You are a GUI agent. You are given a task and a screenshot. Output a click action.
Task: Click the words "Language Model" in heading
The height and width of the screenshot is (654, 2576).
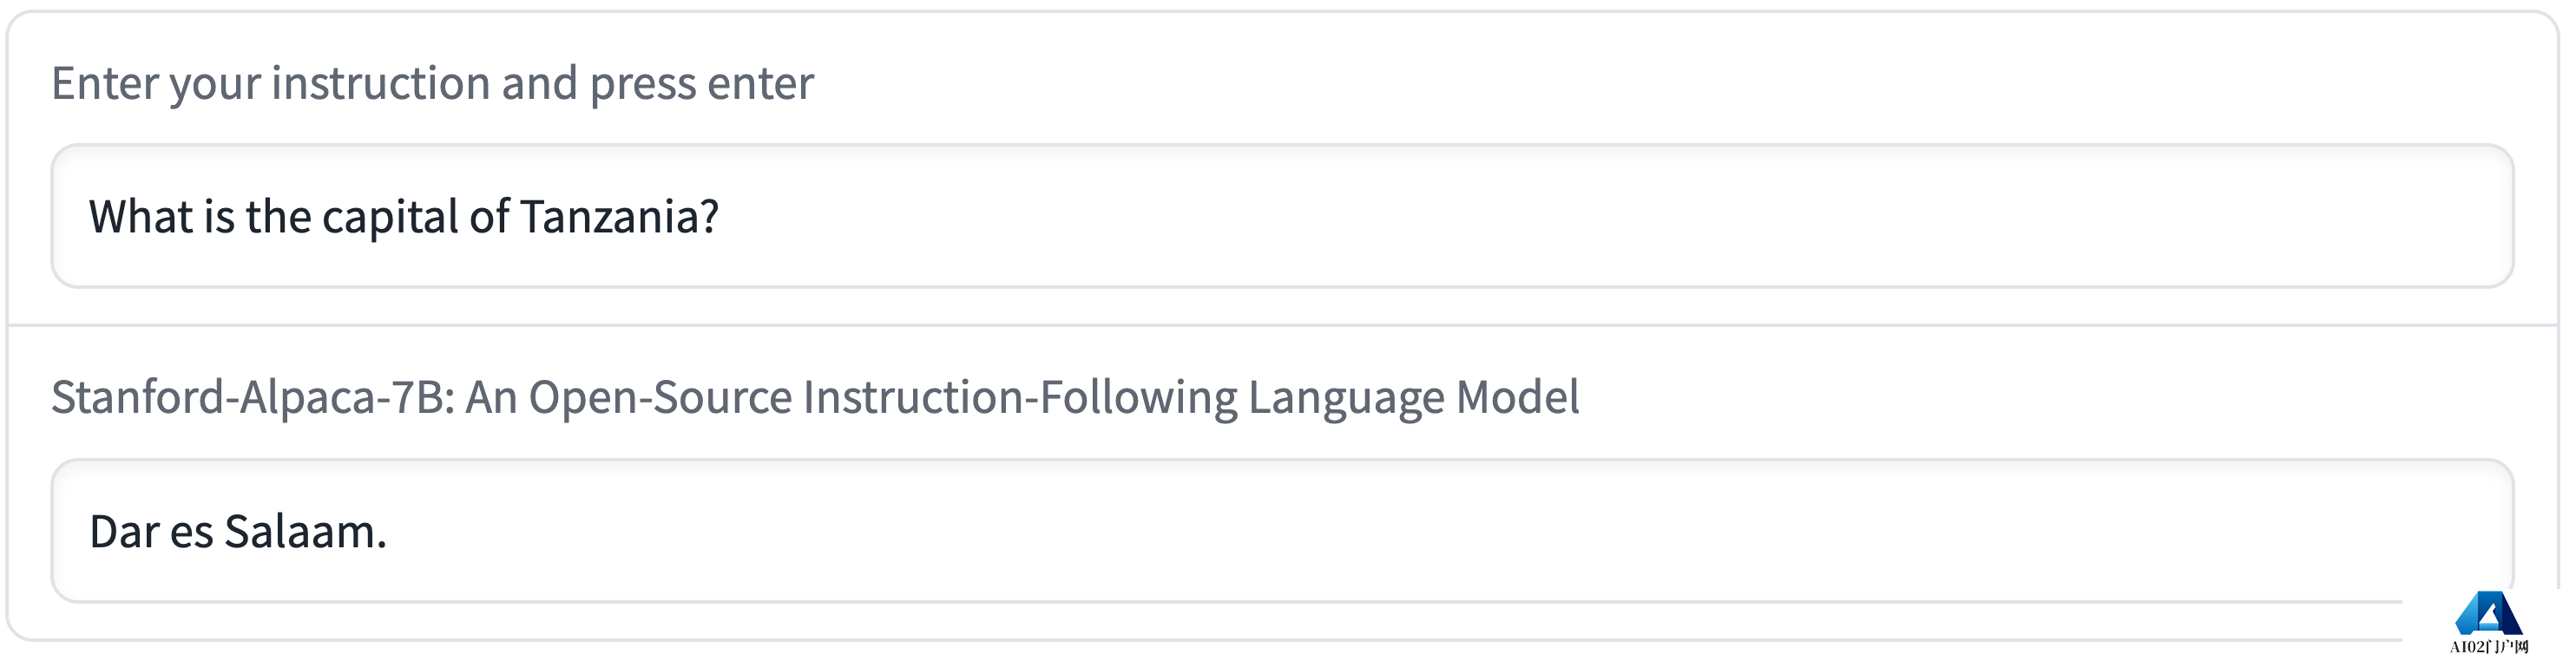tap(1413, 397)
